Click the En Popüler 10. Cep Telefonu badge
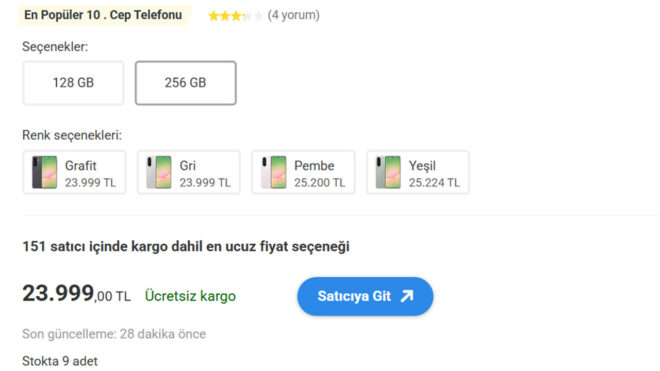 [103, 15]
